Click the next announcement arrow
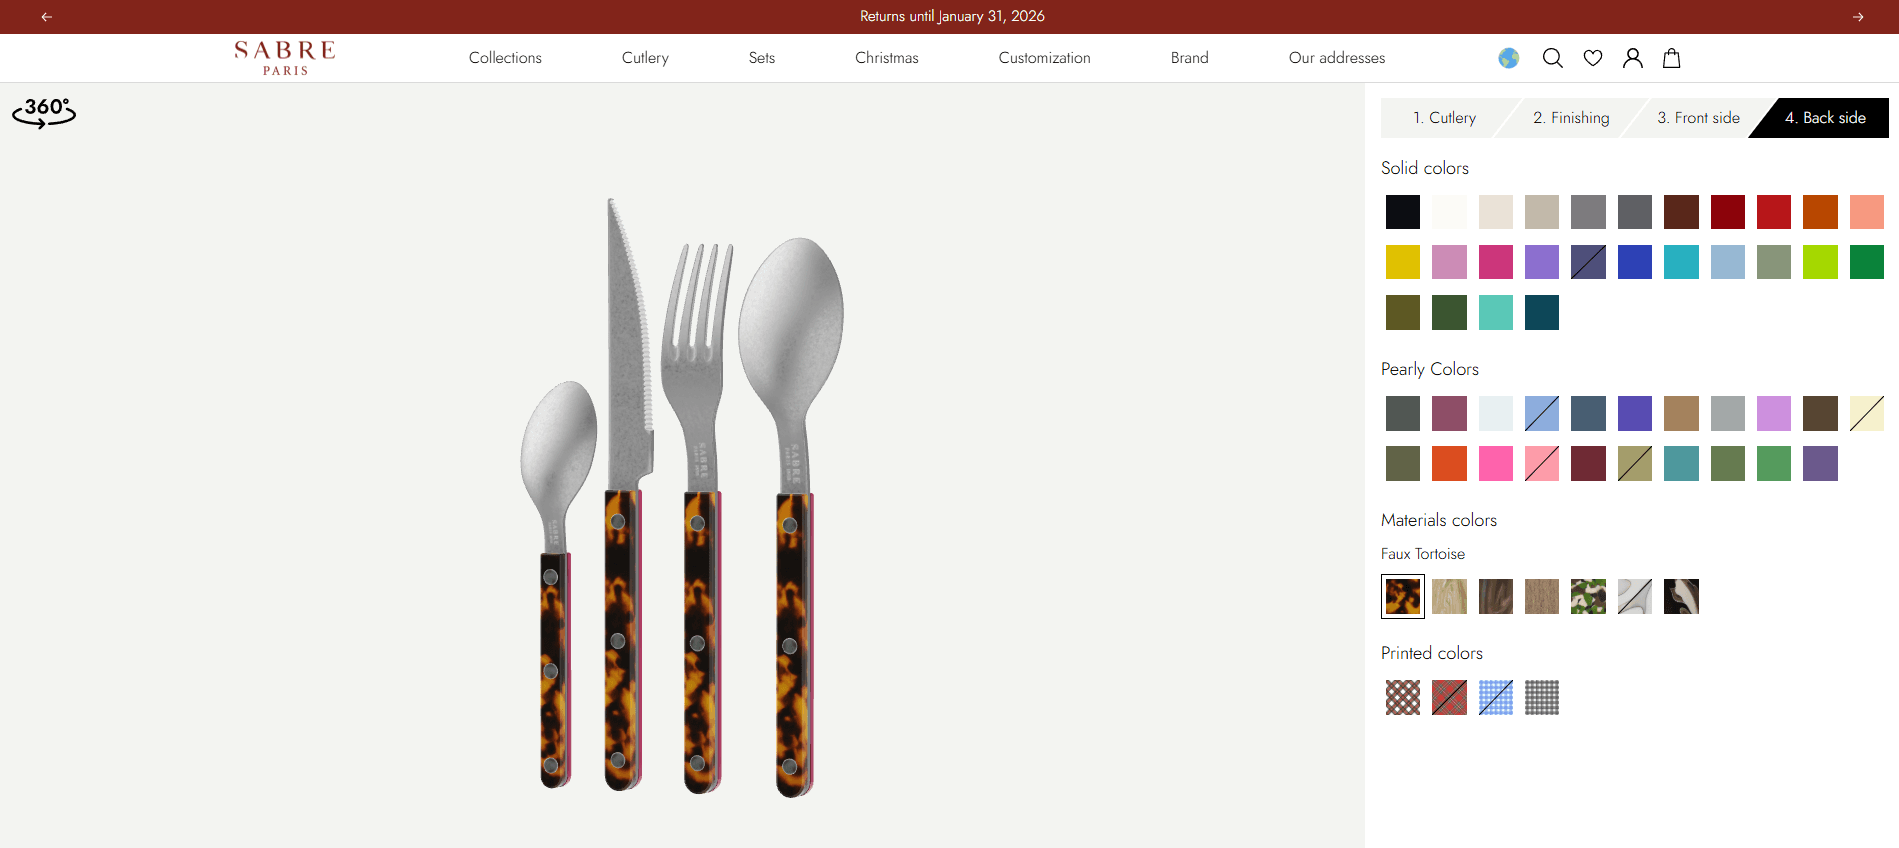Image resolution: width=1899 pixels, height=848 pixels. click(1858, 17)
